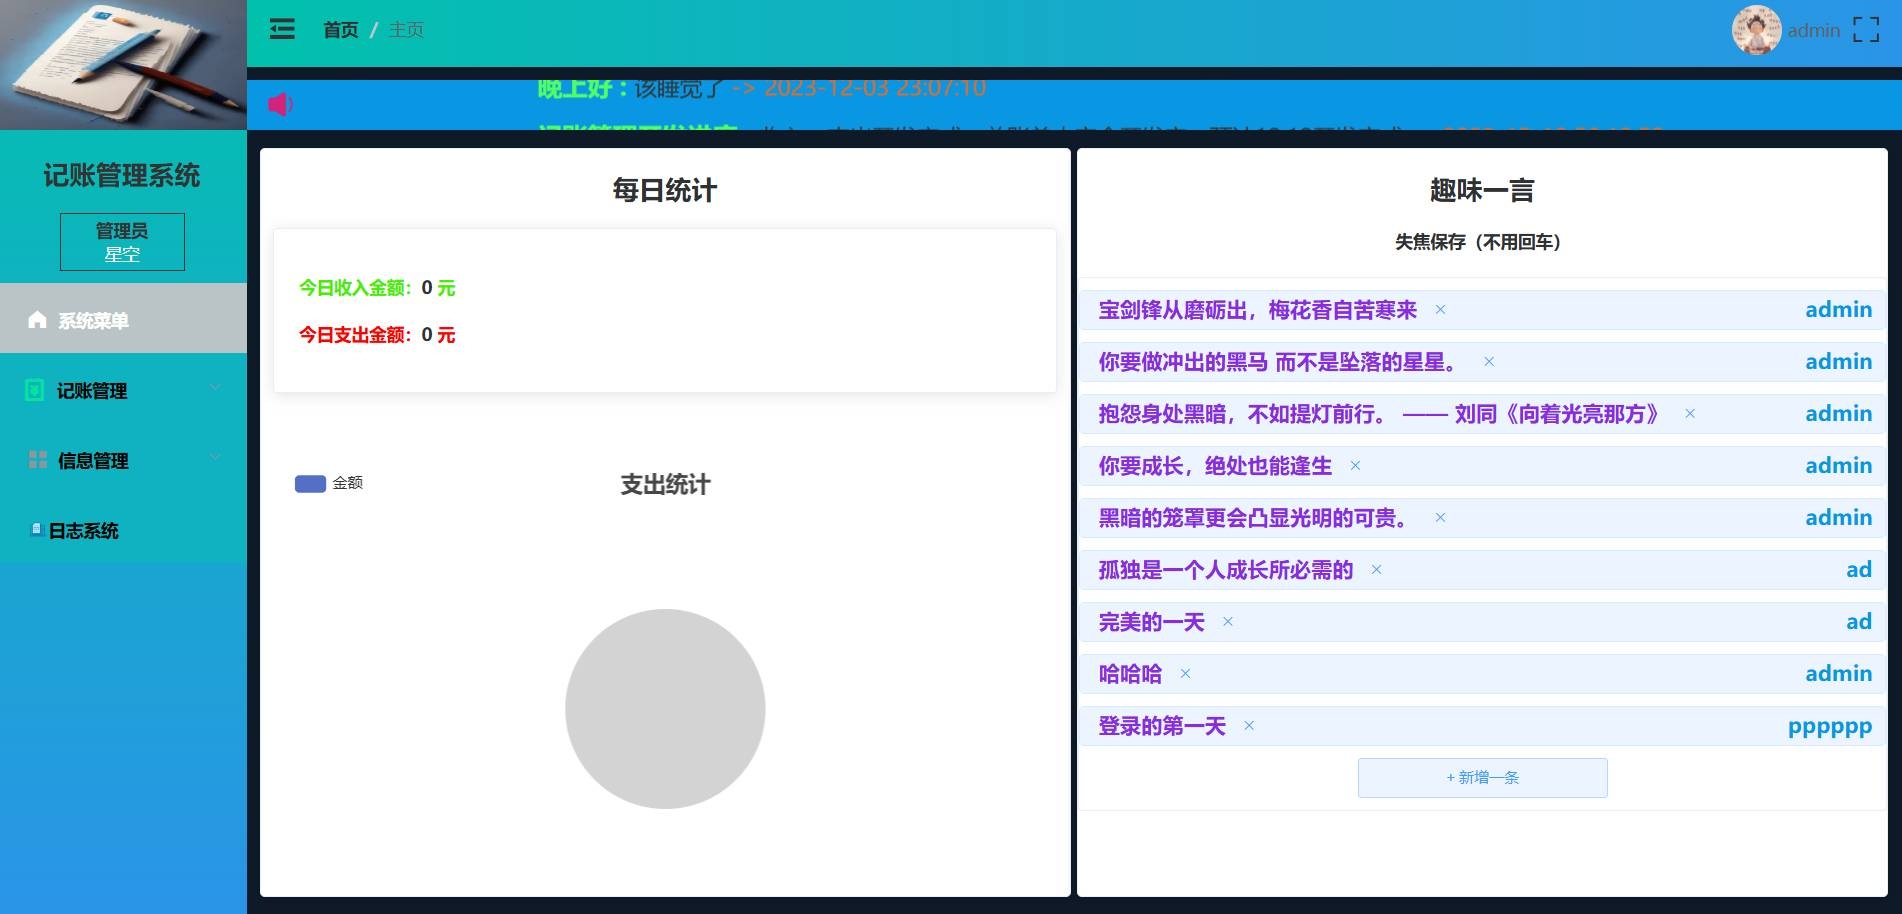Edit the quote 抱怨身处黑暗，不如提灯前行
This screenshot has width=1902, height=914.
click(x=1379, y=414)
